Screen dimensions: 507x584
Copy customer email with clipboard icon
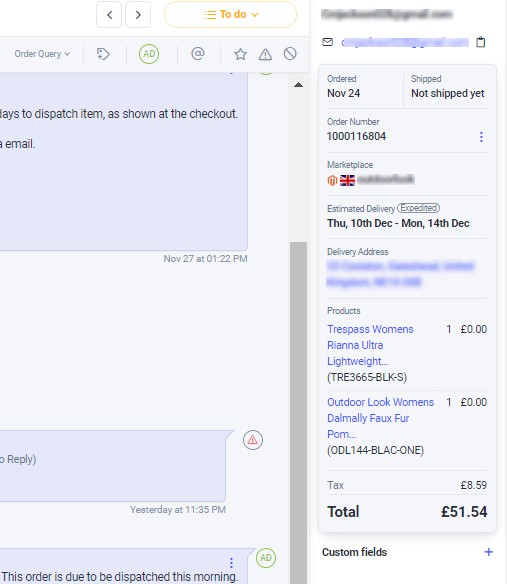(481, 42)
